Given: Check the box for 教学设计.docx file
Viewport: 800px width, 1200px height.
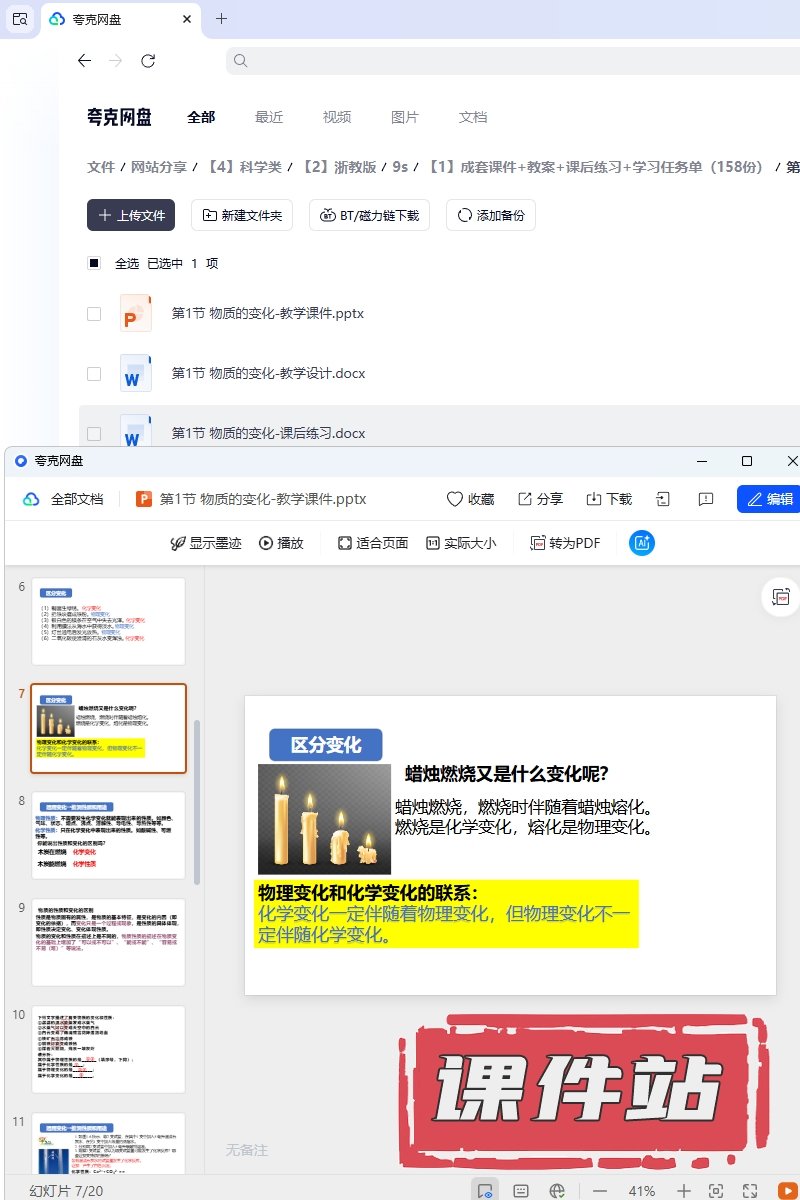Looking at the screenshot, I should (94, 374).
